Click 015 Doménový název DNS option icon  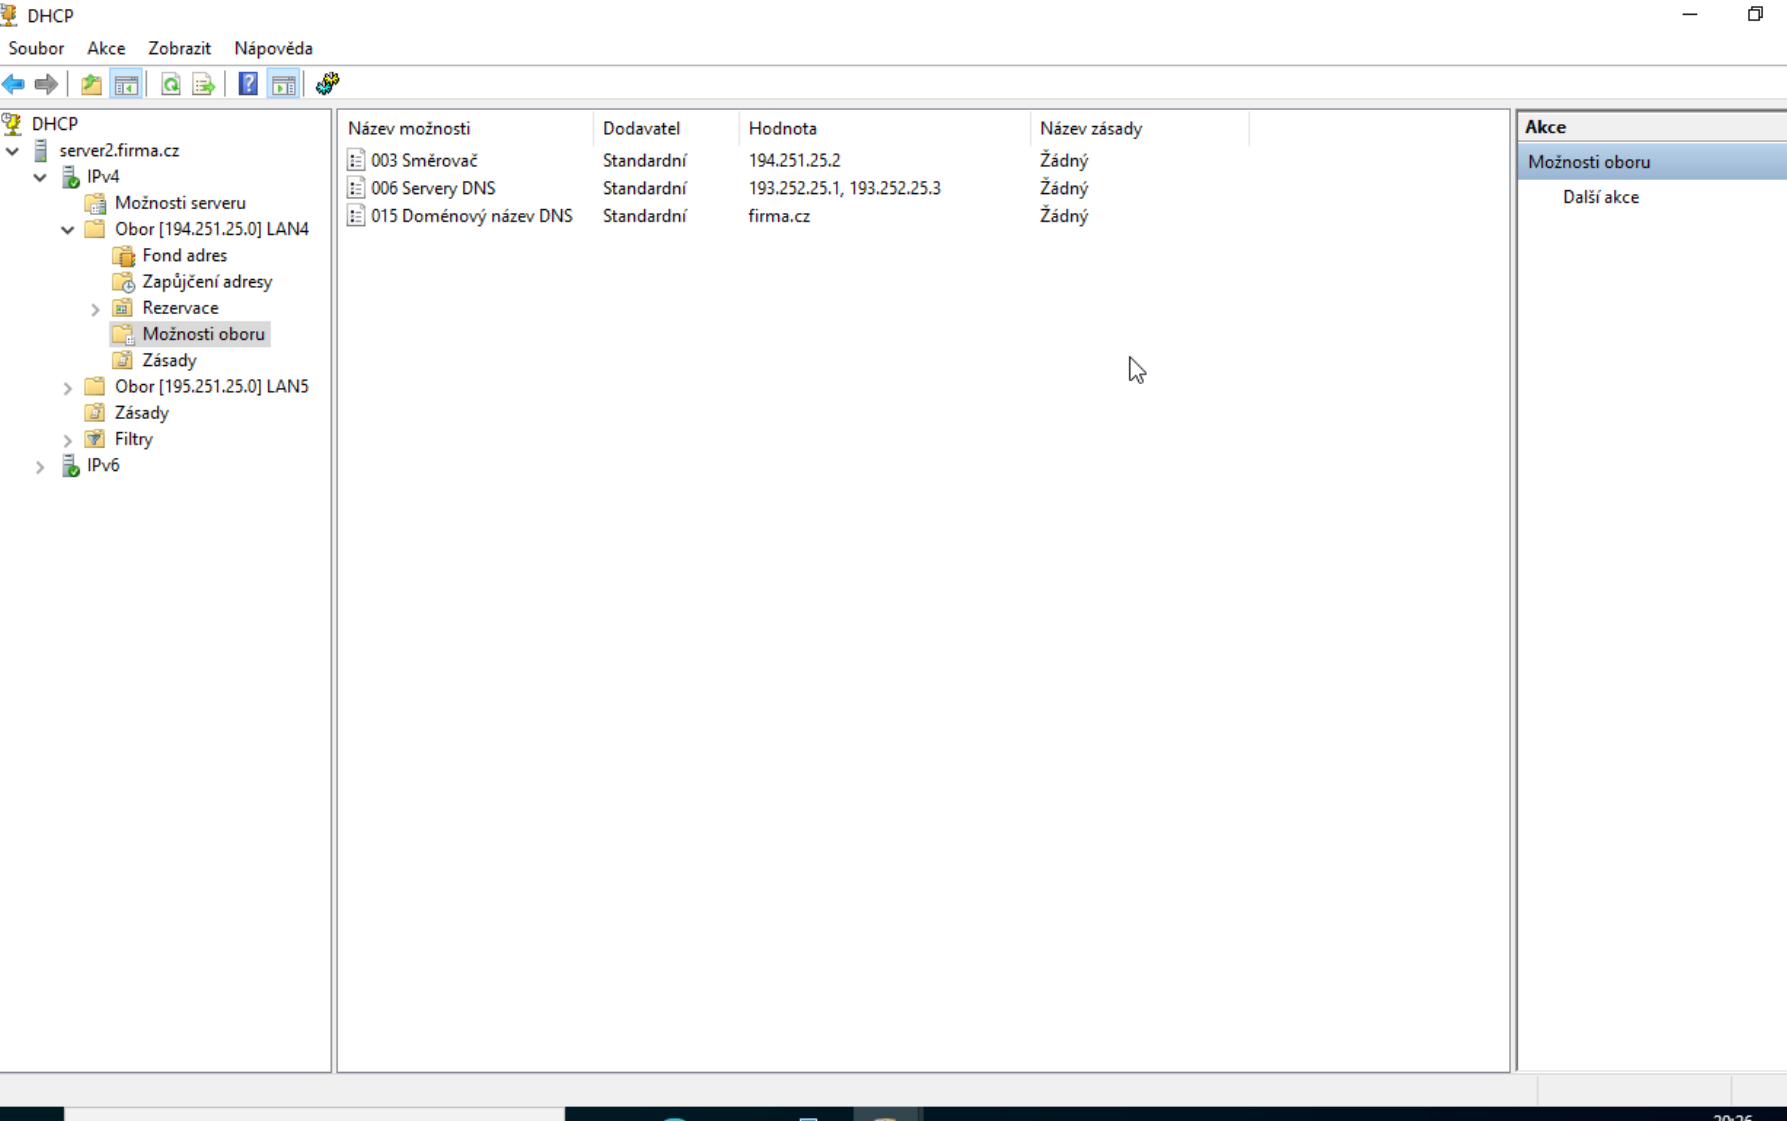click(356, 216)
